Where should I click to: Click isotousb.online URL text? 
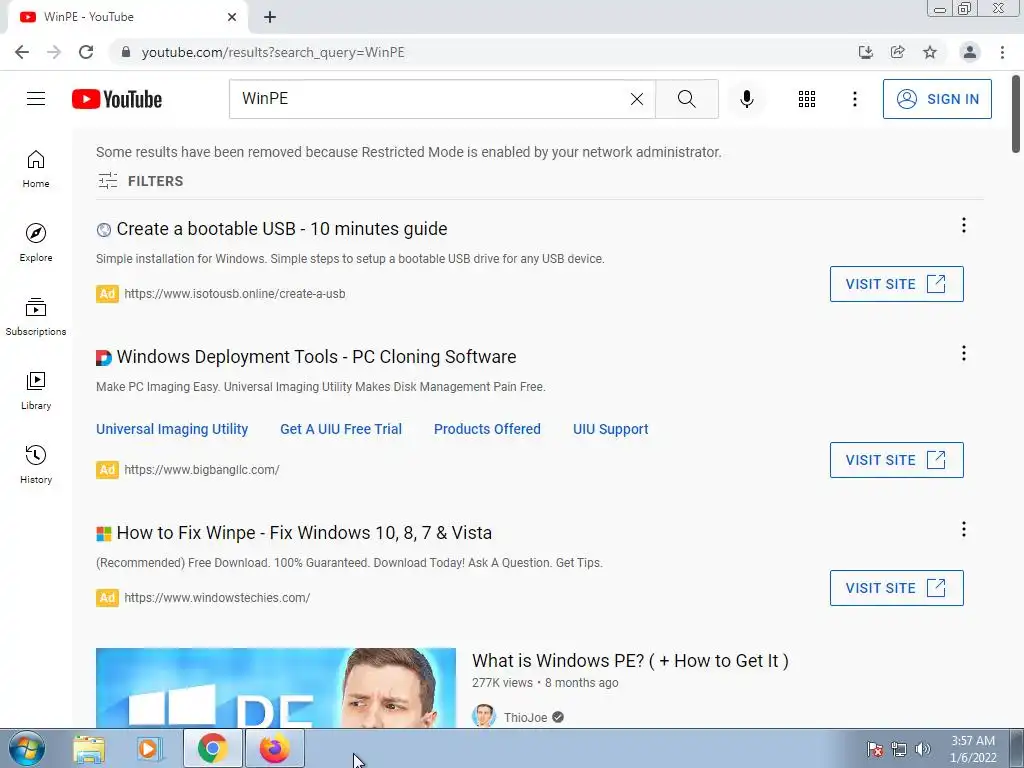(x=234, y=294)
